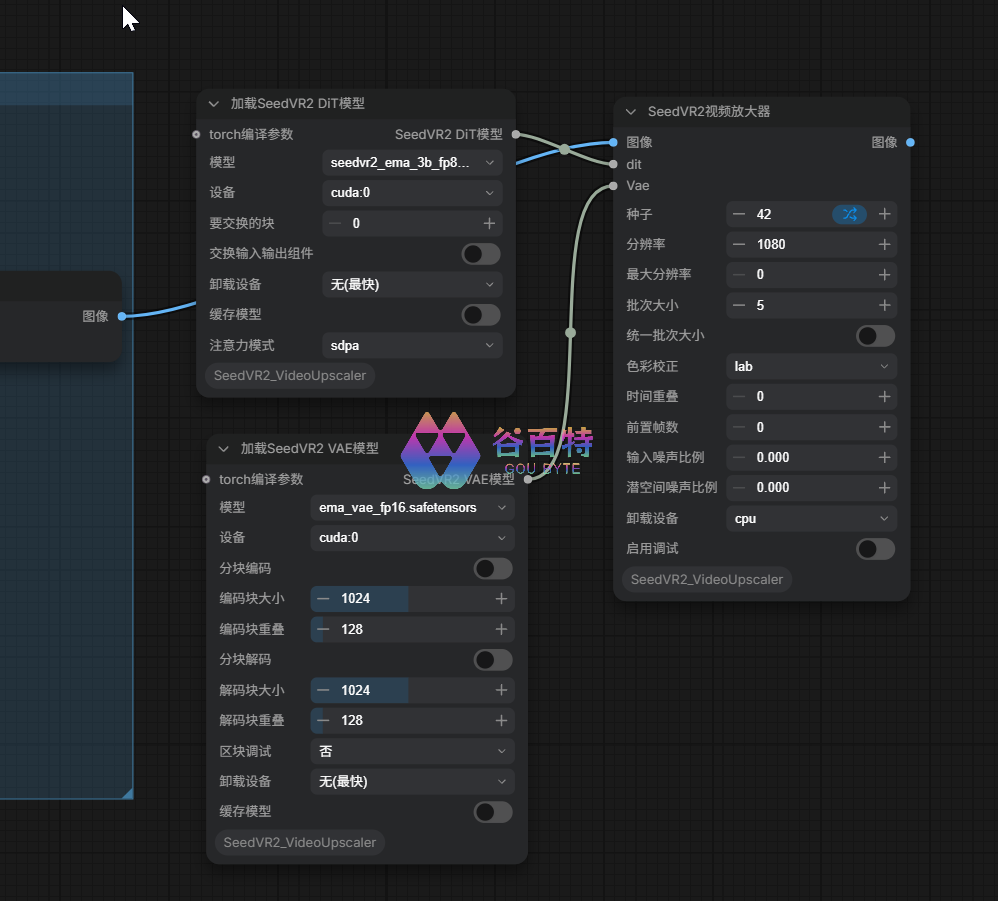Screen dimensions: 998x901
Task: Click upscaler 图像 output socket
Action: point(910,143)
